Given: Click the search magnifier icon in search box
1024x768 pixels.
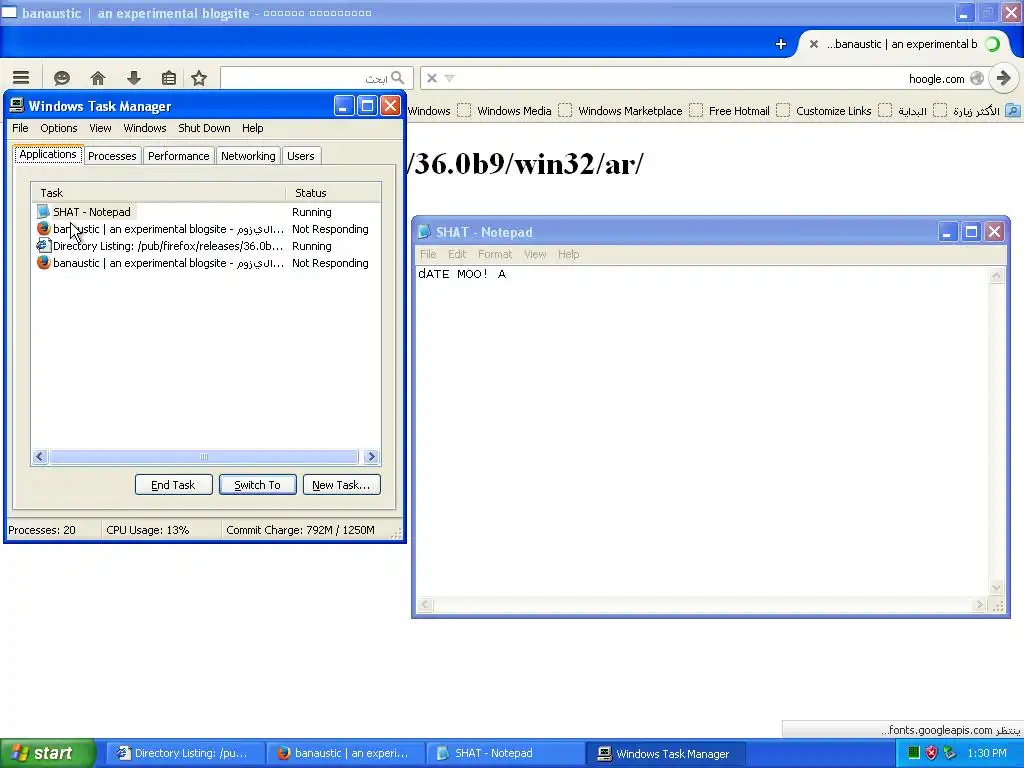Looking at the screenshot, I should [398, 78].
